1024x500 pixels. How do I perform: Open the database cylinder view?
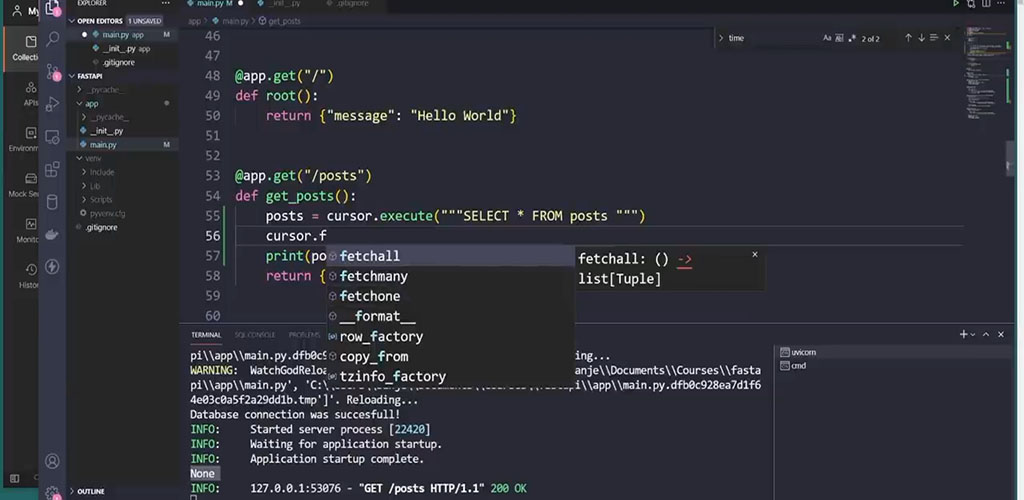click(x=52, y=202)
